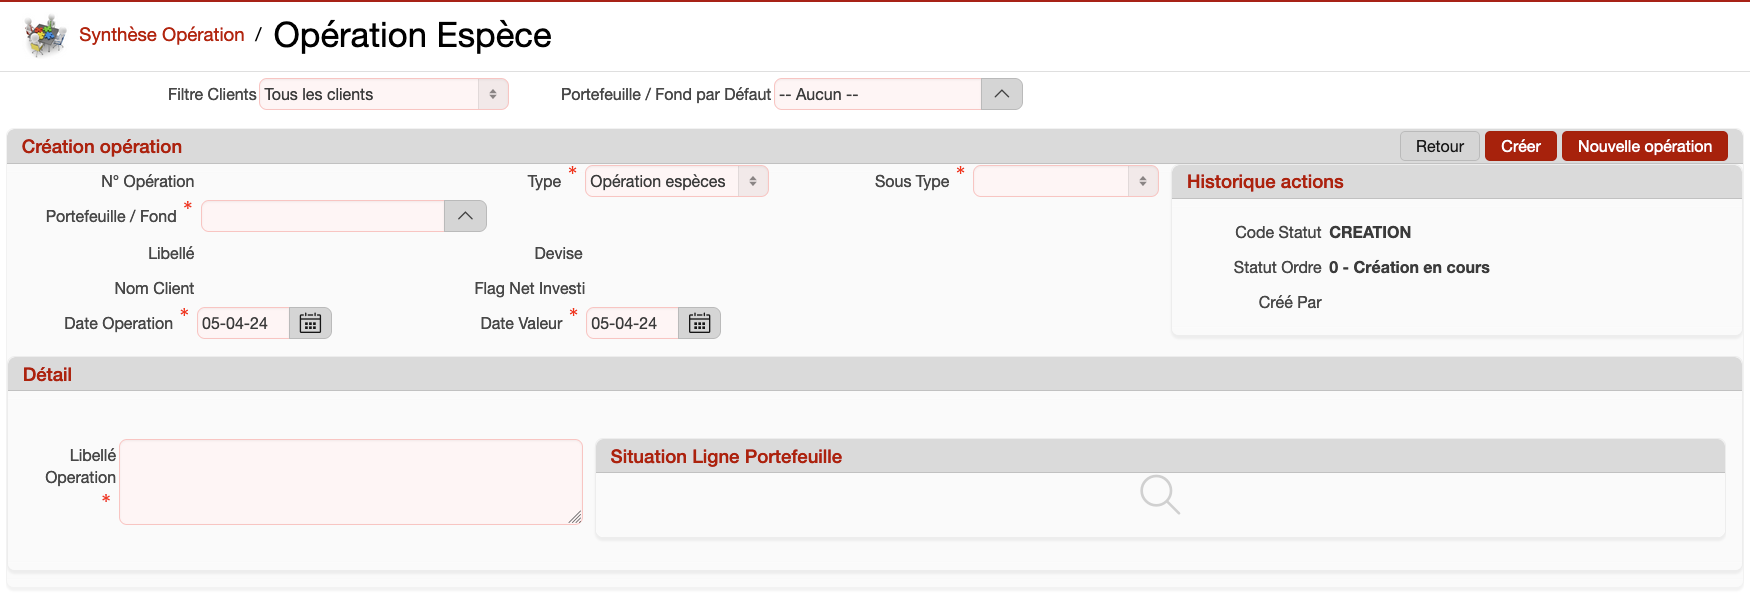Screen dimensions: 1750x610
Task: Click the magnifier icon in Situation Ligne Portefeuille
Action: (x=1159, y=494)
